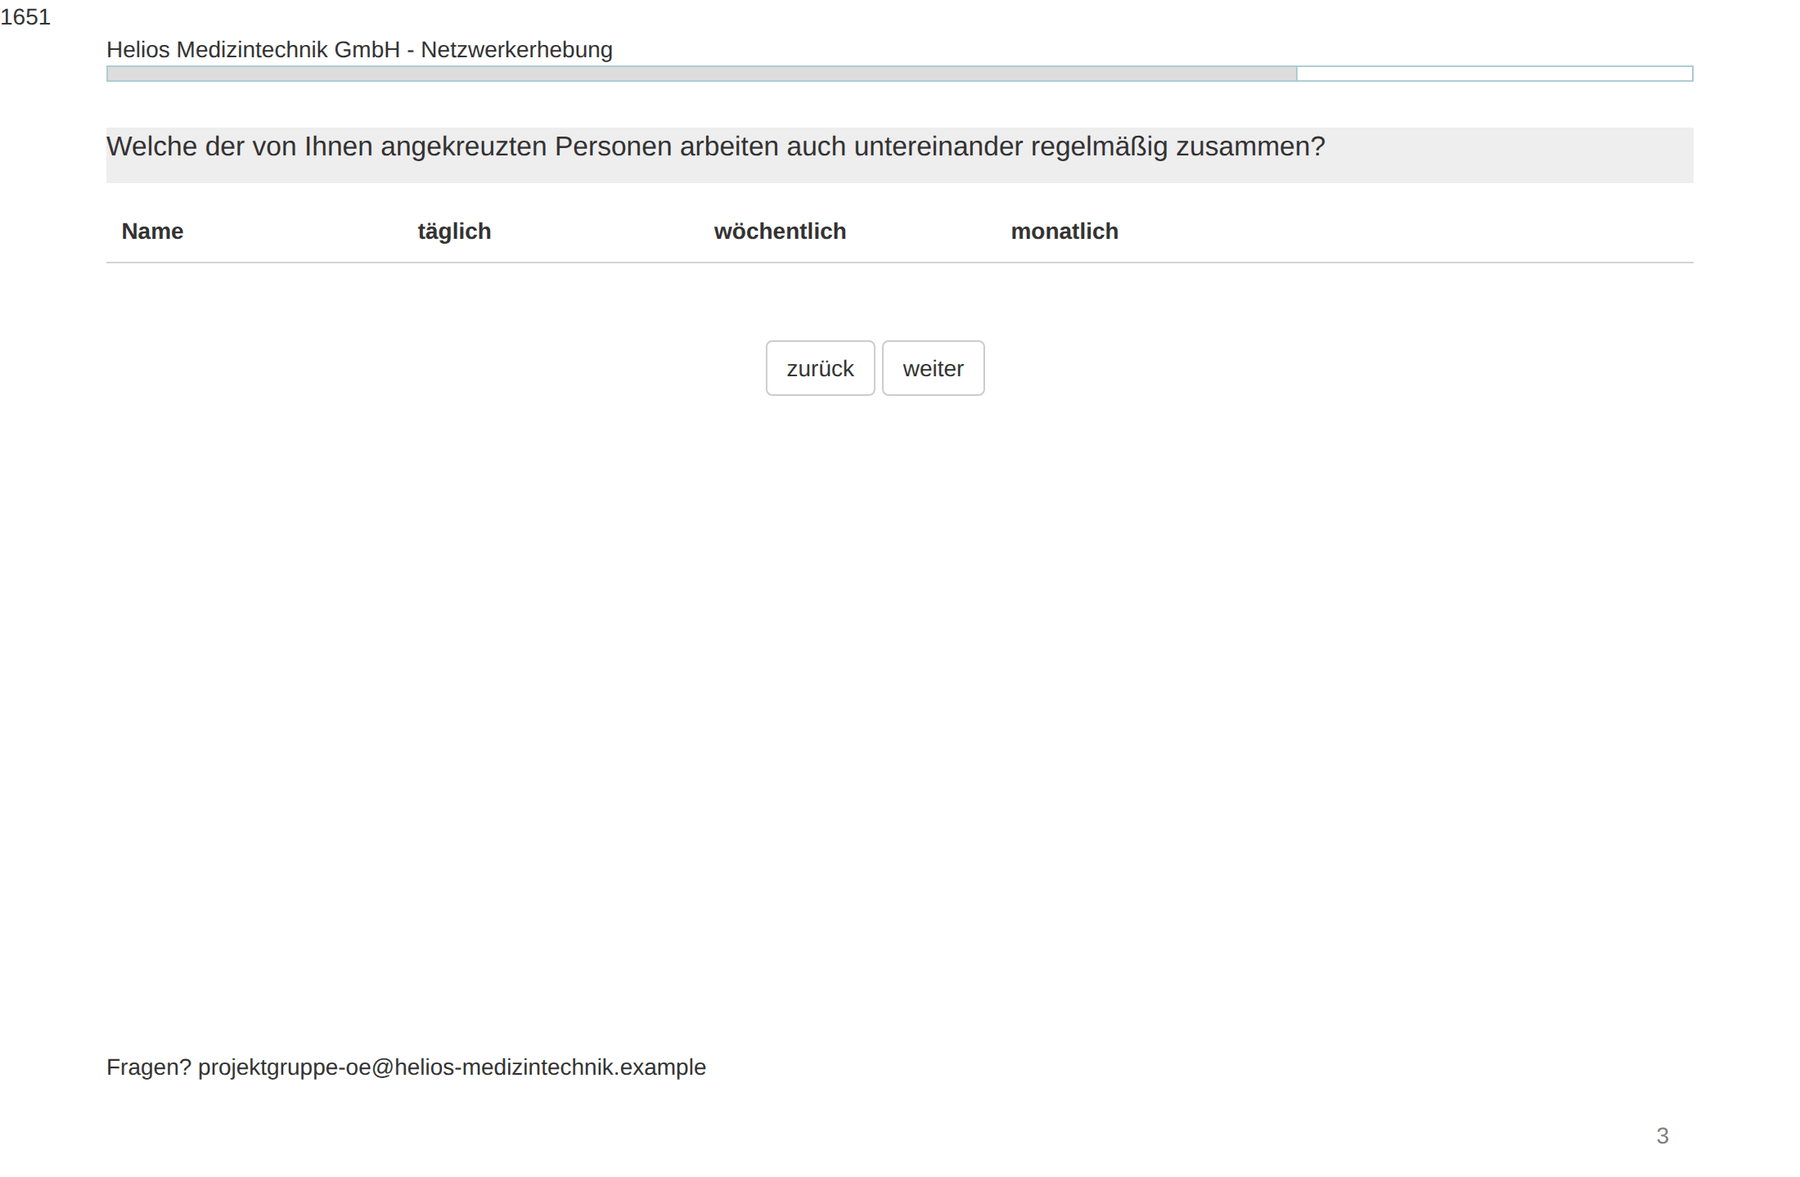The image size is (1800, 1177).
Task: Click Helios Medizintechnik GmbH in the title
Action: coord(253,49)
